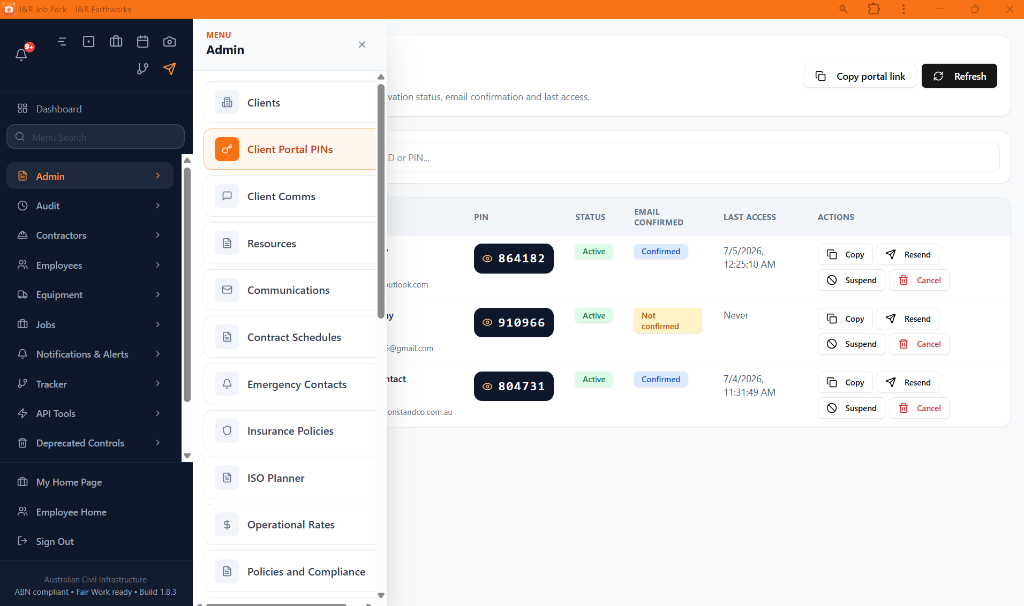Cancel the PIN 910966 row
This screenshot has height=606, width=1024.
(920, 344)
